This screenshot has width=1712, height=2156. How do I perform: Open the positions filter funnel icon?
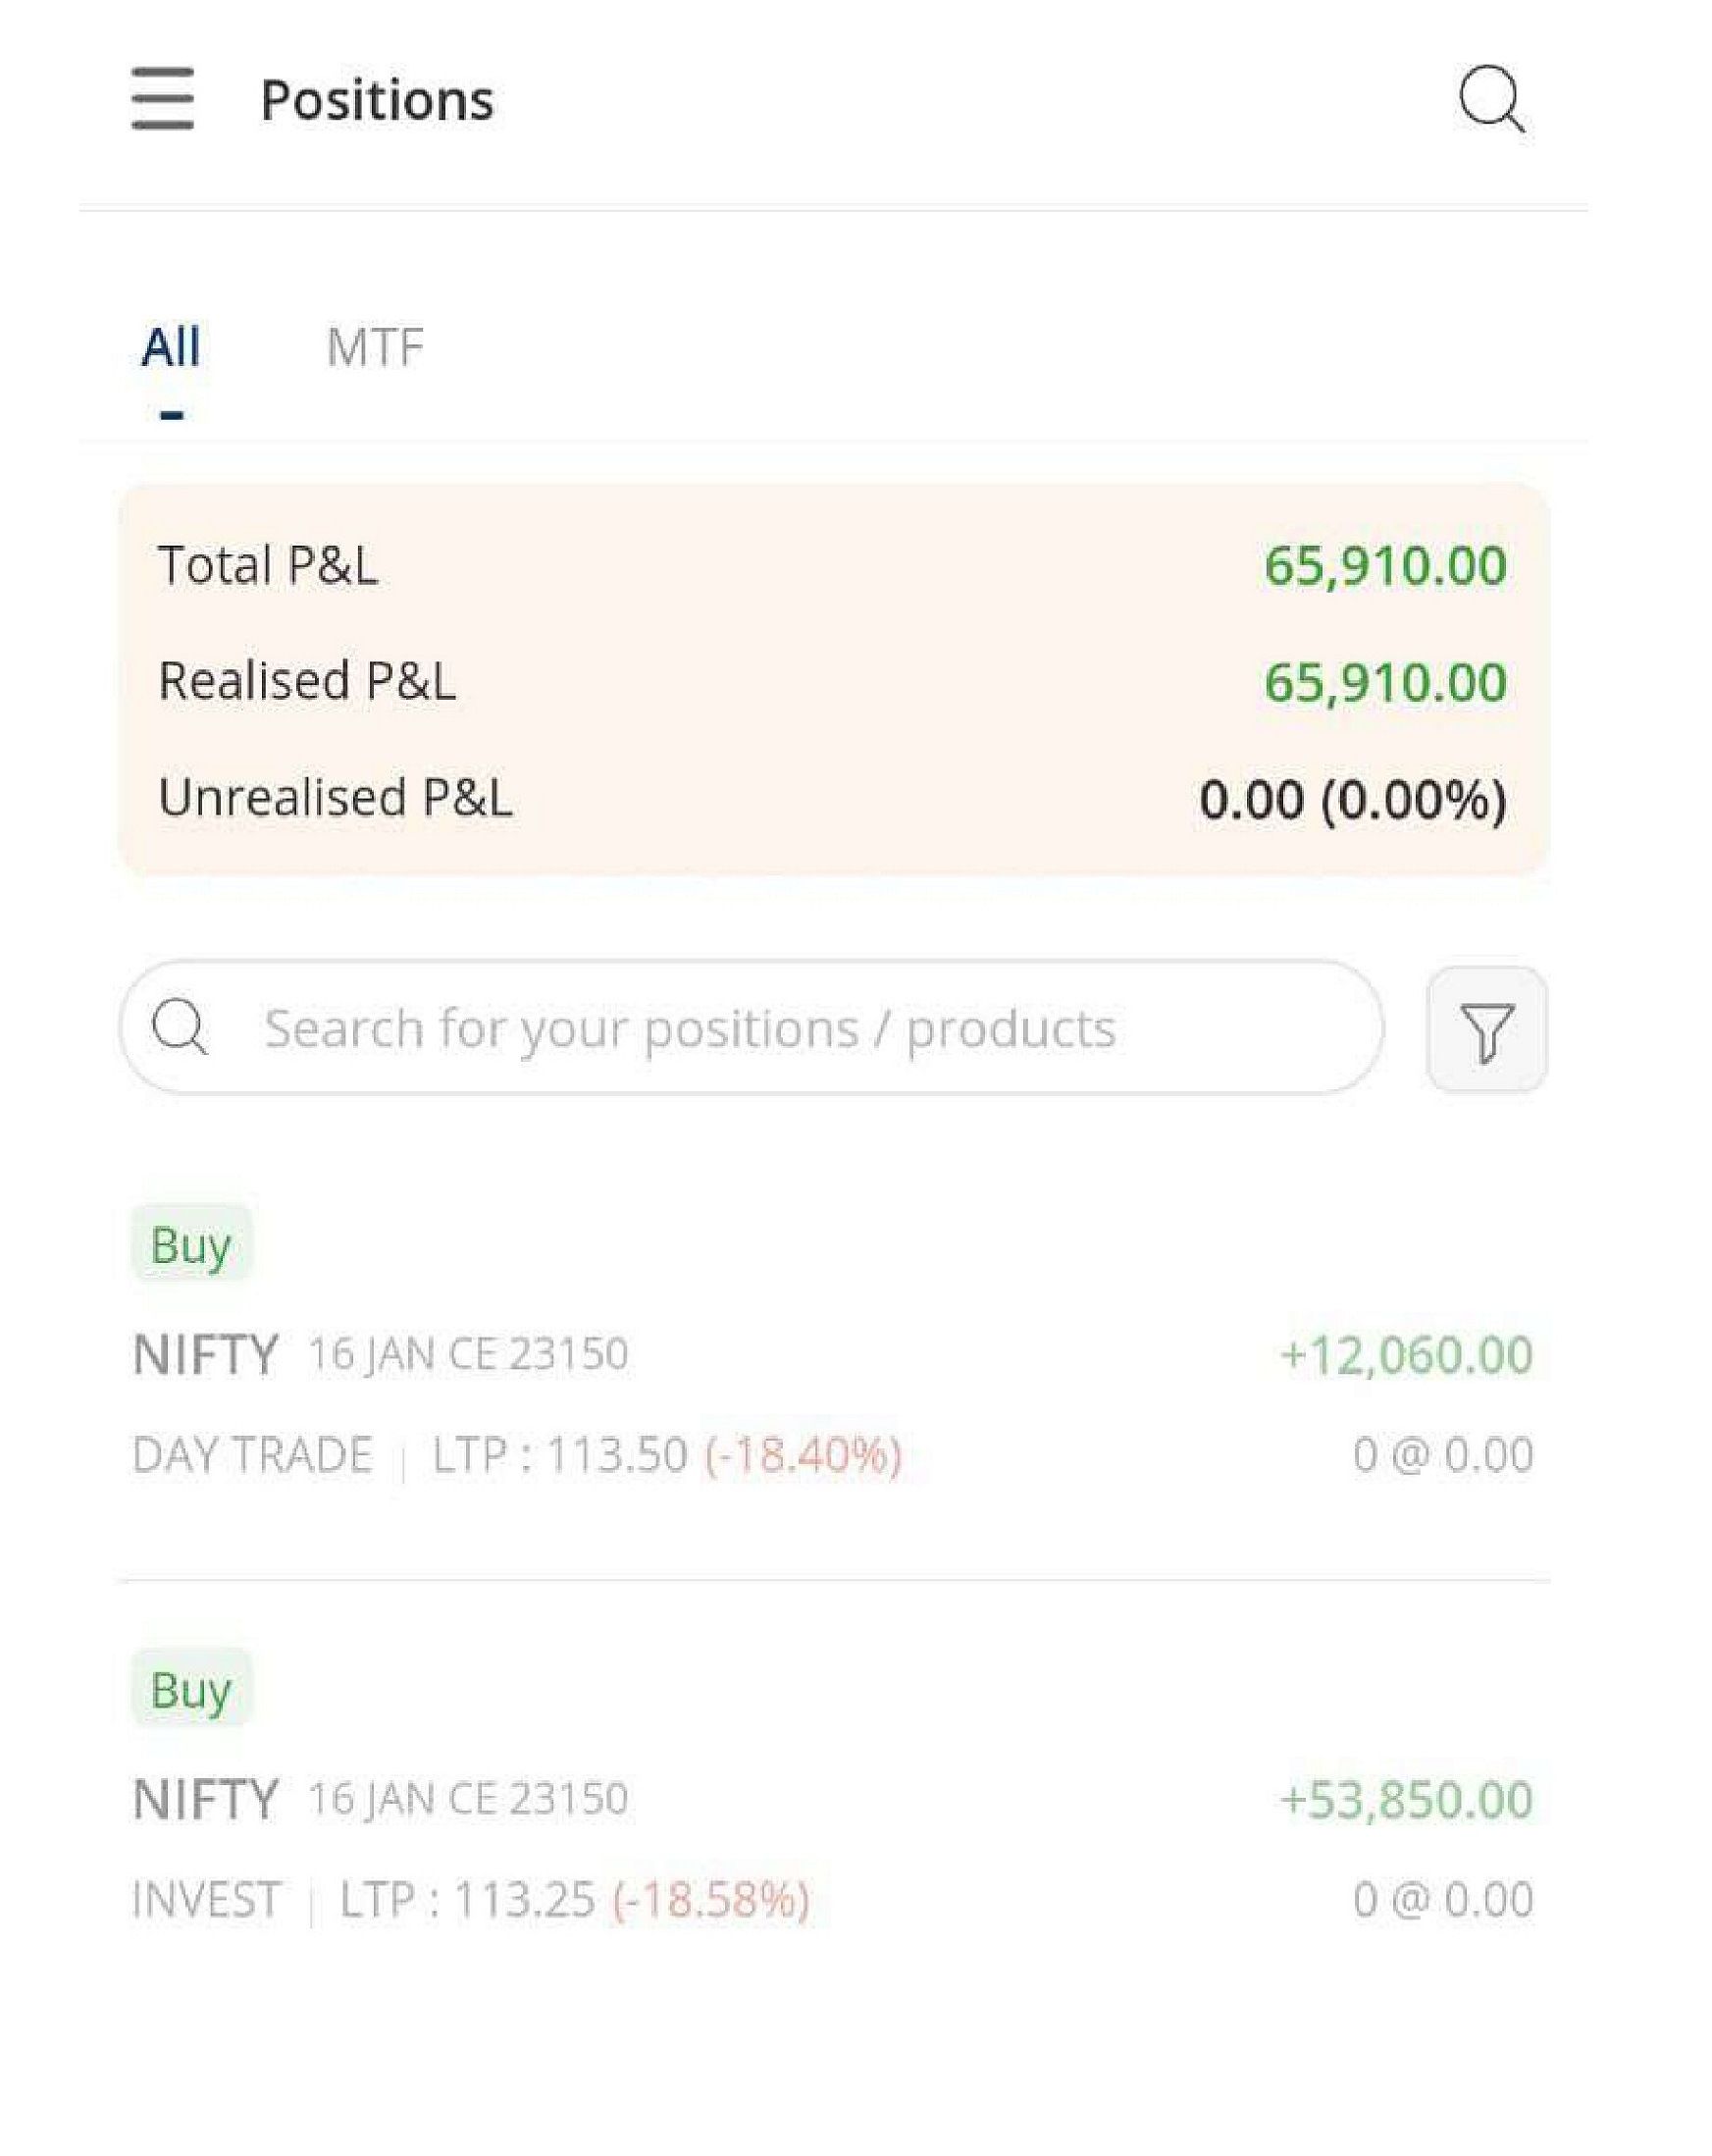tap(1487, 1029)
